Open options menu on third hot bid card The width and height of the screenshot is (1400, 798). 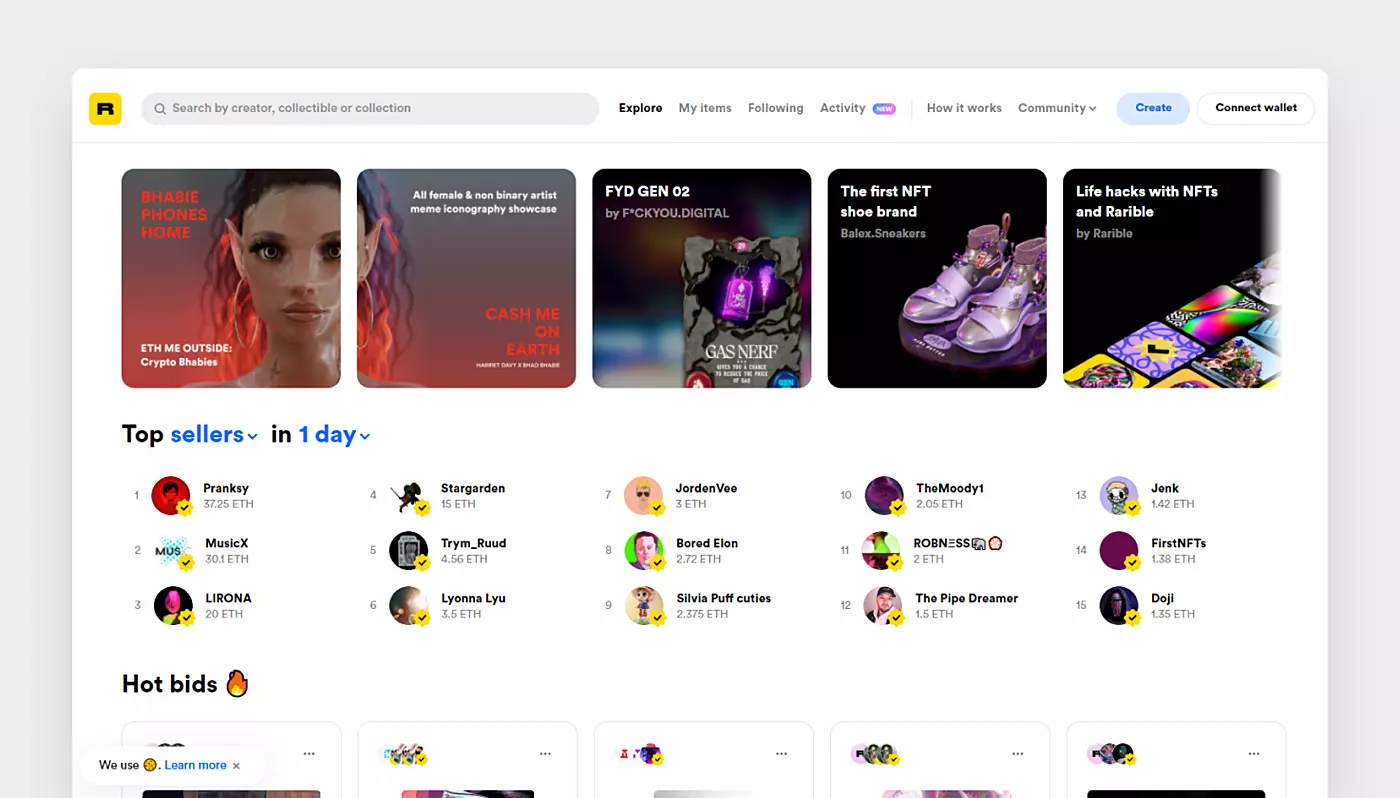[x=781, y=754]
